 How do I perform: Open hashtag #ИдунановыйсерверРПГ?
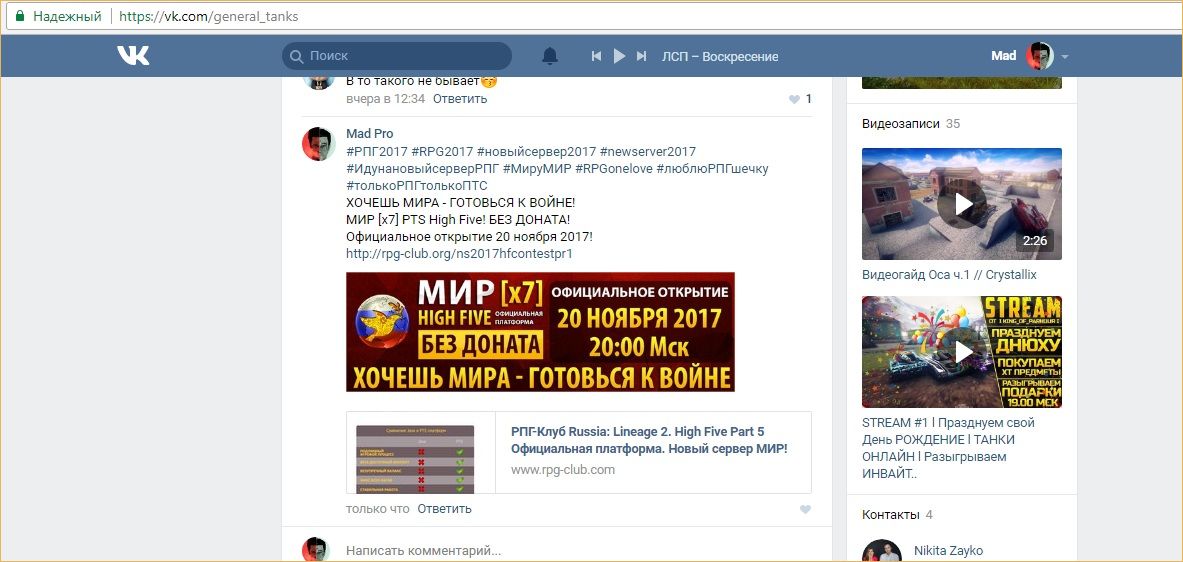[x=422, y=169]
